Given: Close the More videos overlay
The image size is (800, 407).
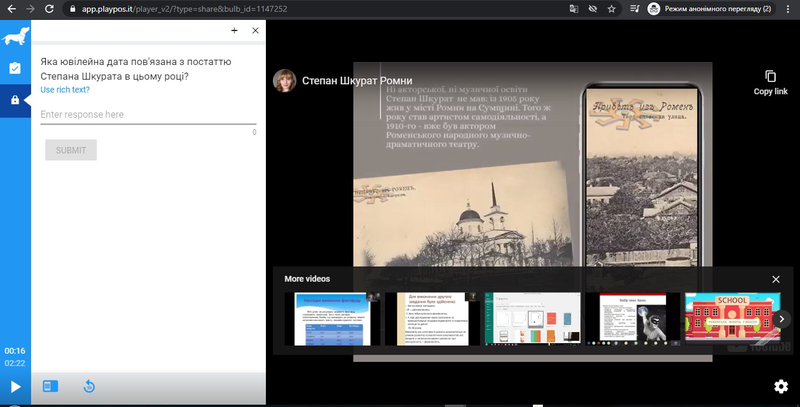Looking at the screenshot, I should pyautogui.click(x=775, y=279).
